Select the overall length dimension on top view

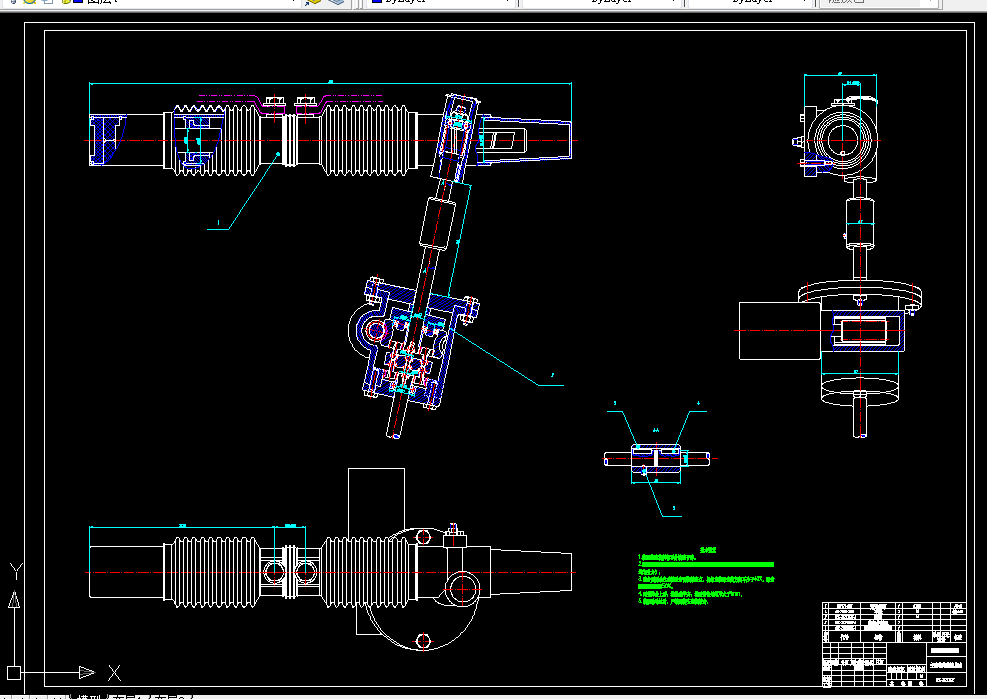[330, 82]
